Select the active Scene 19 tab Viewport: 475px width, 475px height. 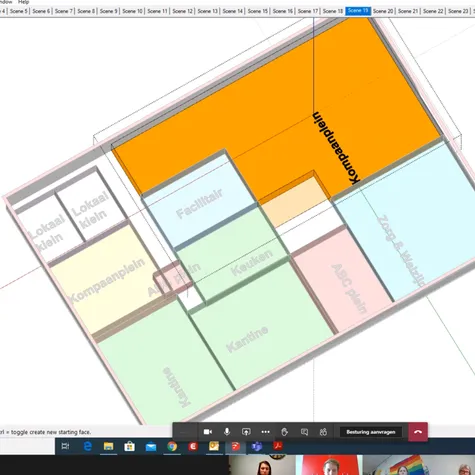pyautogui.click(x=358, y=11)
